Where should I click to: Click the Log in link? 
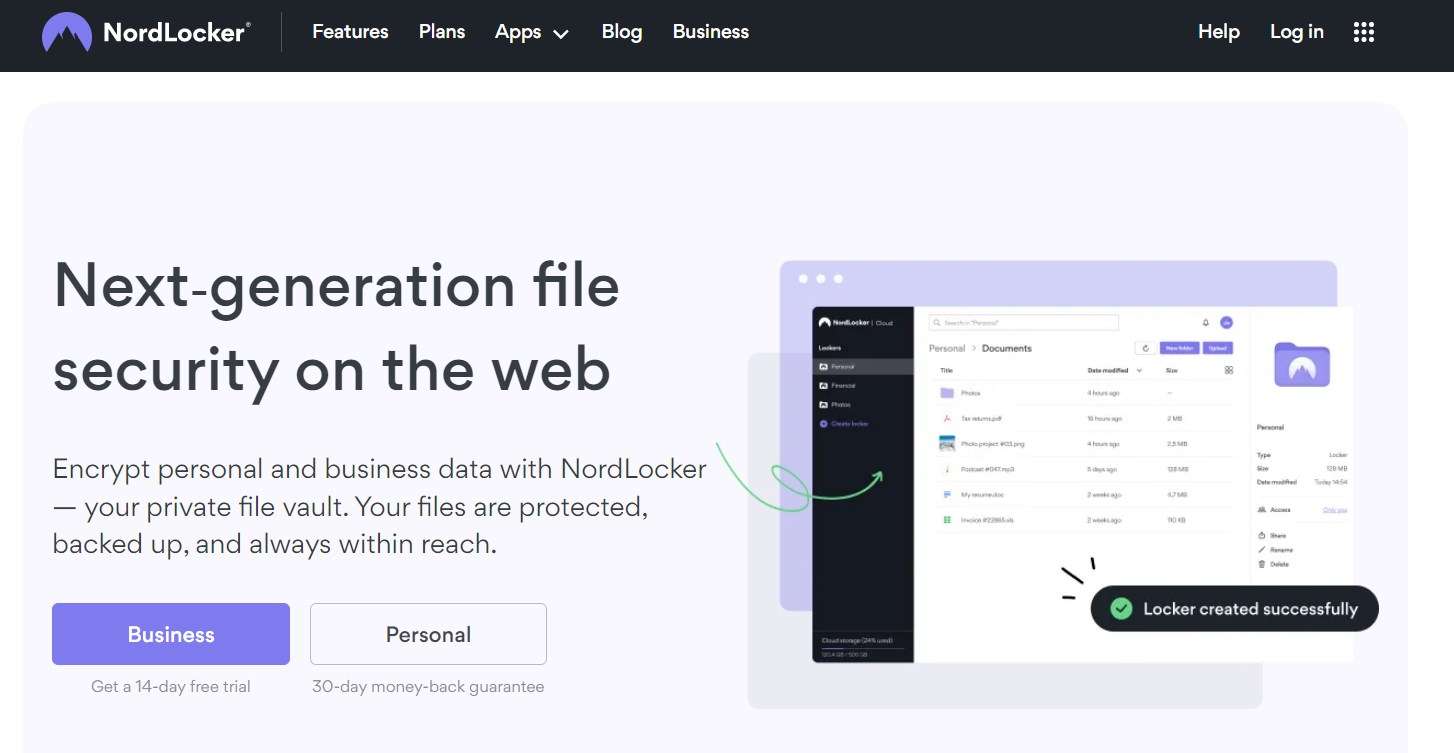1297,32
